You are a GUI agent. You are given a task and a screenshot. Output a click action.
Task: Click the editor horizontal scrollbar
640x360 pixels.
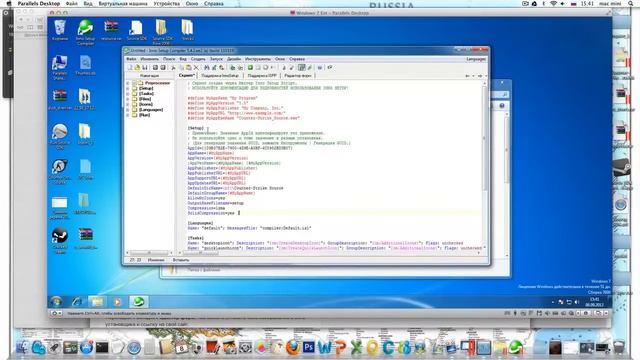click(331, 253)
